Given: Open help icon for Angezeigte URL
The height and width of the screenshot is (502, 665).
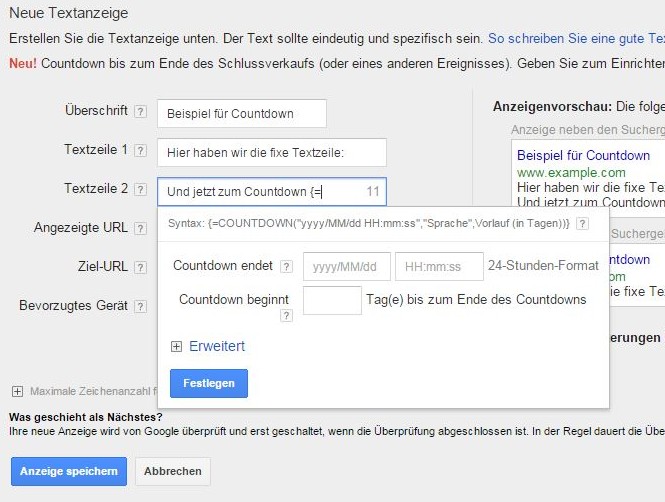Looking at the screenshot, I should click(140, 228).
